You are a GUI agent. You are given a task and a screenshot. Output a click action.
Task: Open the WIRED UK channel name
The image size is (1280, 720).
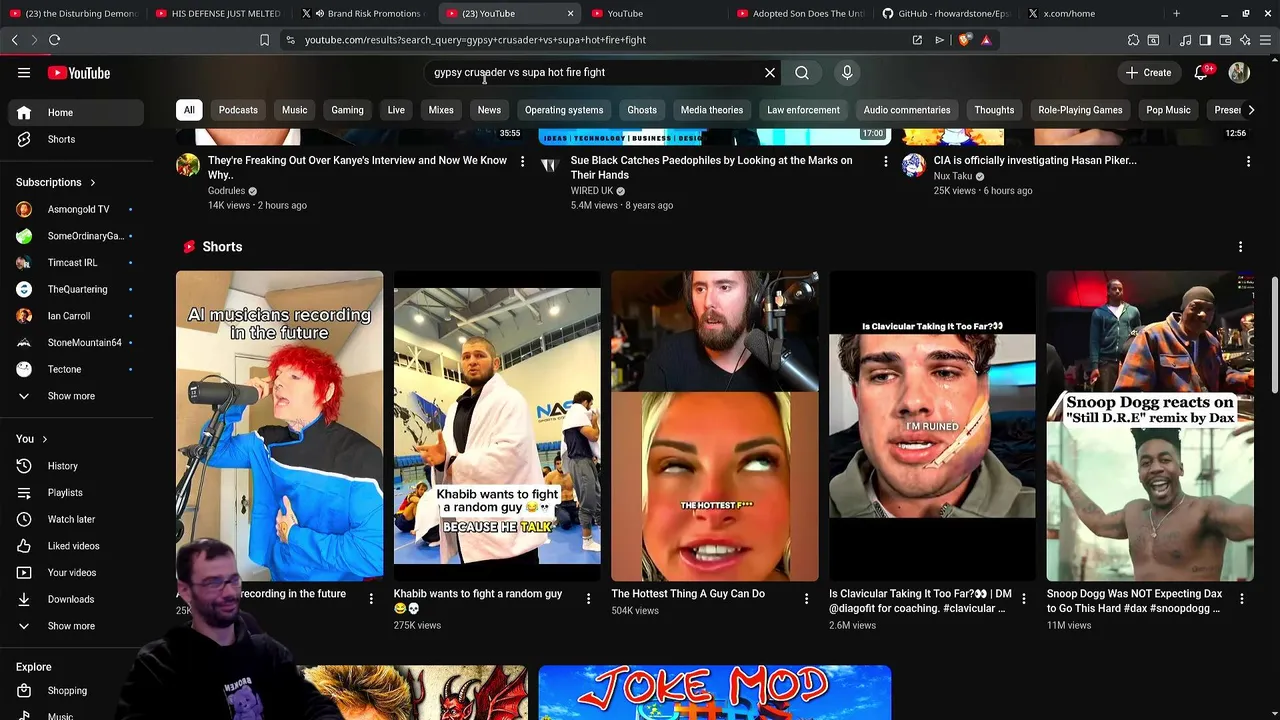(592, 191)
